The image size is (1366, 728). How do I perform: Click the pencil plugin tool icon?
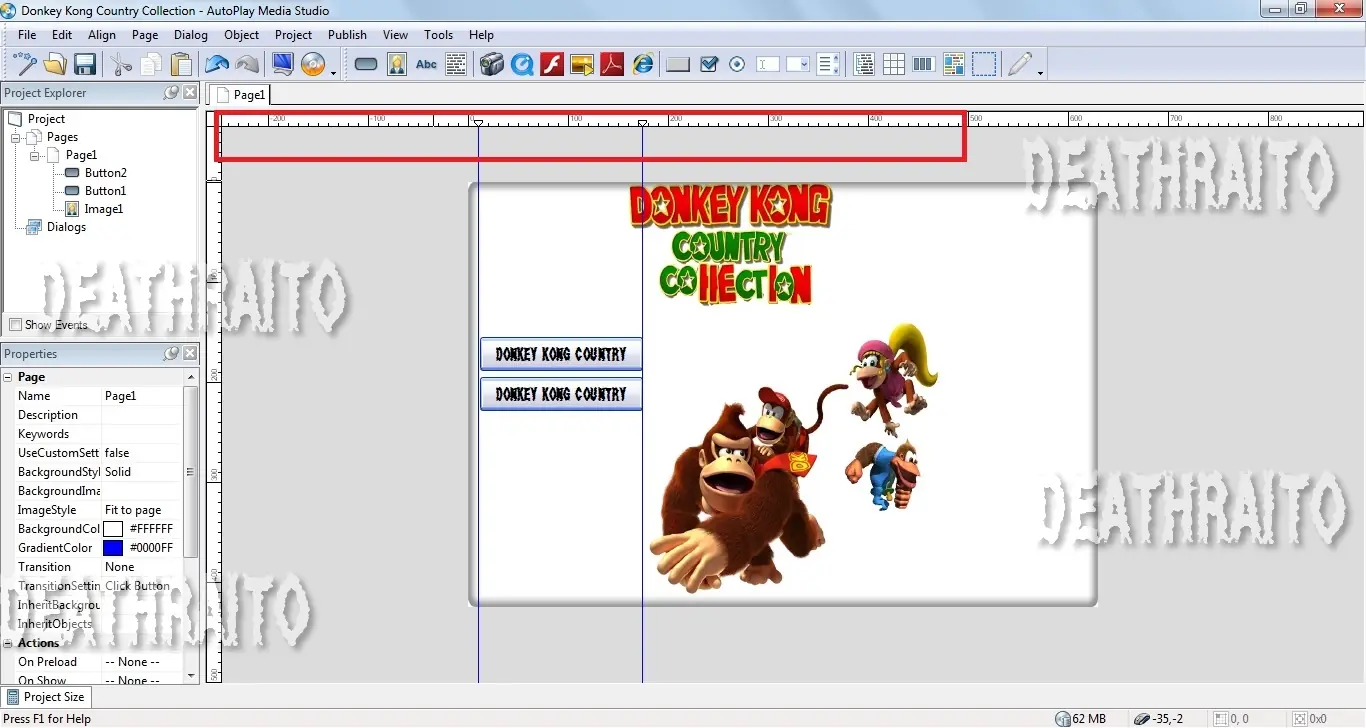click(1019, 64)
